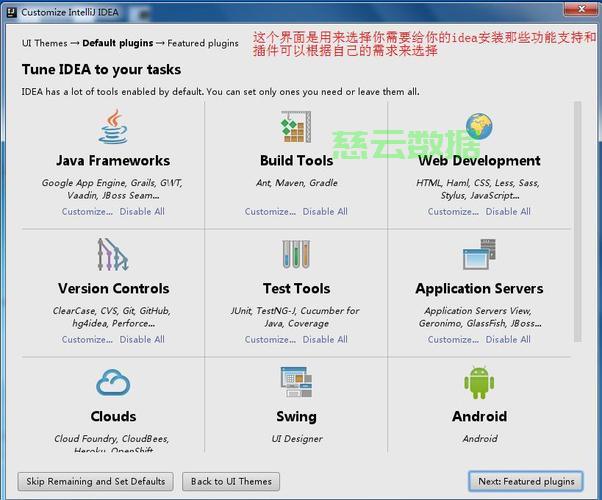602x500 pixels.
Task: Click the 'ClearCase, CVS, Git' description text
Action: pos(112,317)
